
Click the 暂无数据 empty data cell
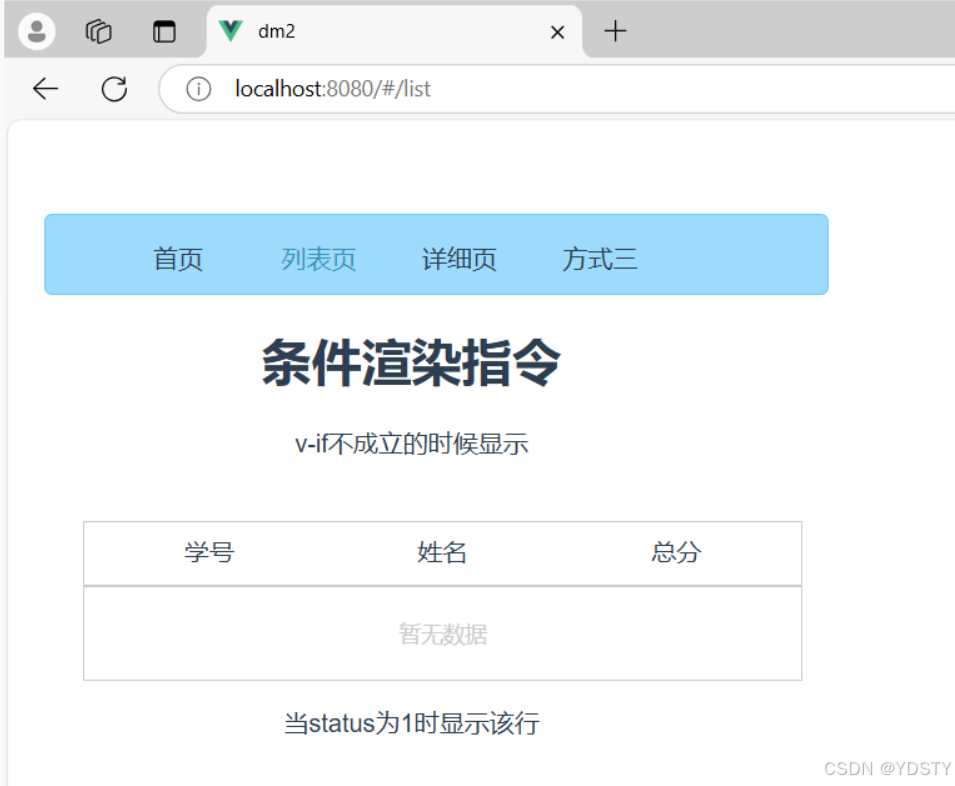point(441,634)
